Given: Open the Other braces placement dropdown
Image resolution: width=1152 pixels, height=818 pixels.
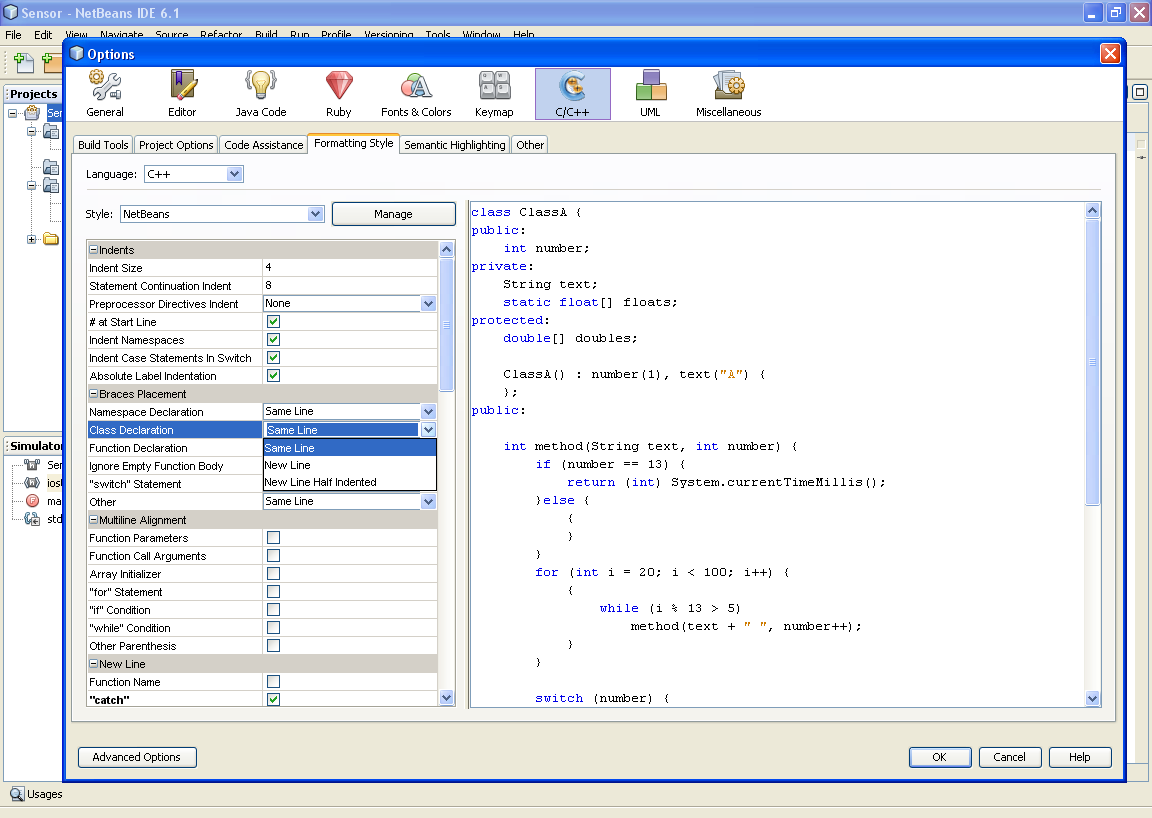Looking at the screenshot, I should point(428,501).
